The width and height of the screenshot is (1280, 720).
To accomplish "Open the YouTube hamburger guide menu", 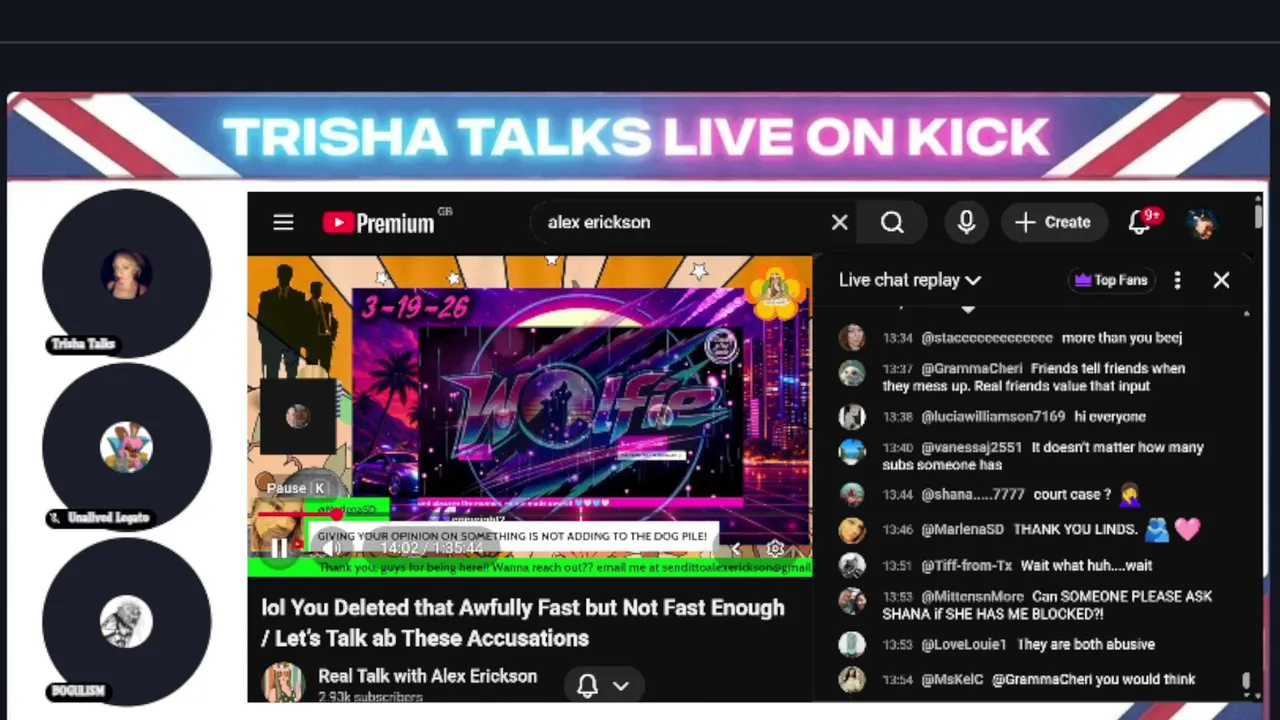I will click(283, 222).
